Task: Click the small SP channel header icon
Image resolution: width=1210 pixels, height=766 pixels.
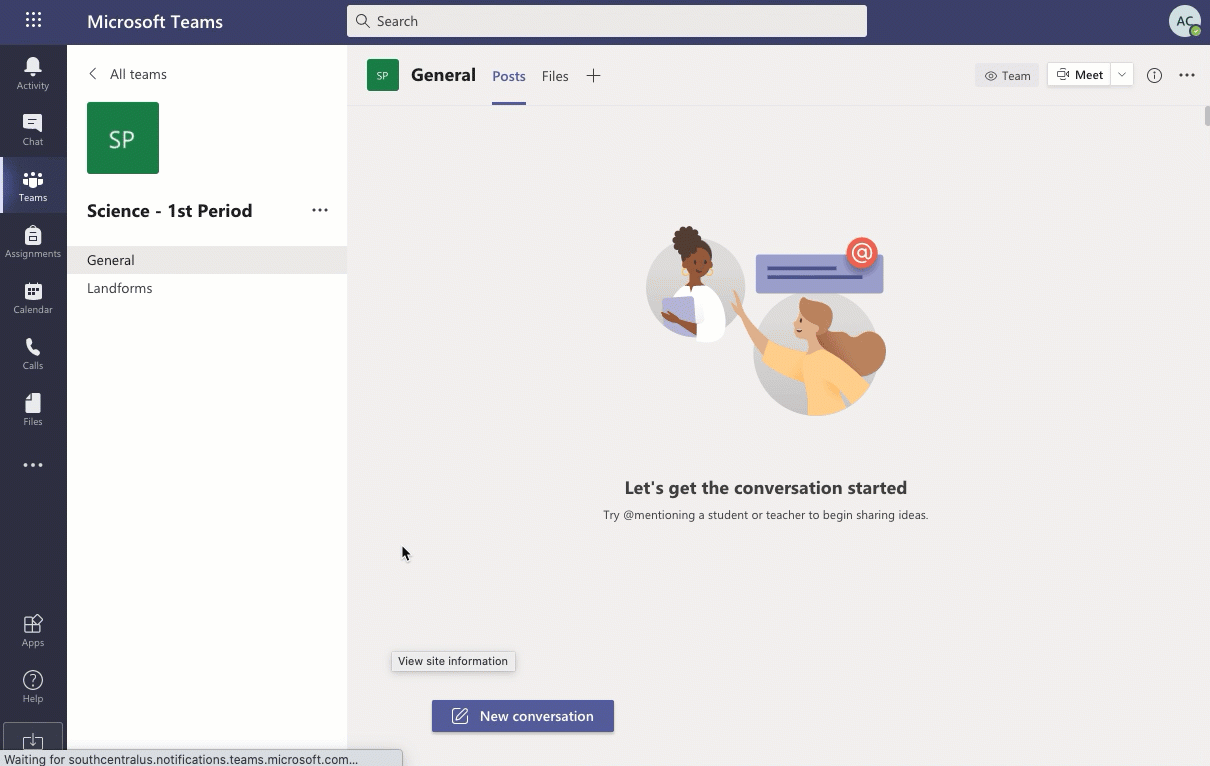Action: (383, 75)
